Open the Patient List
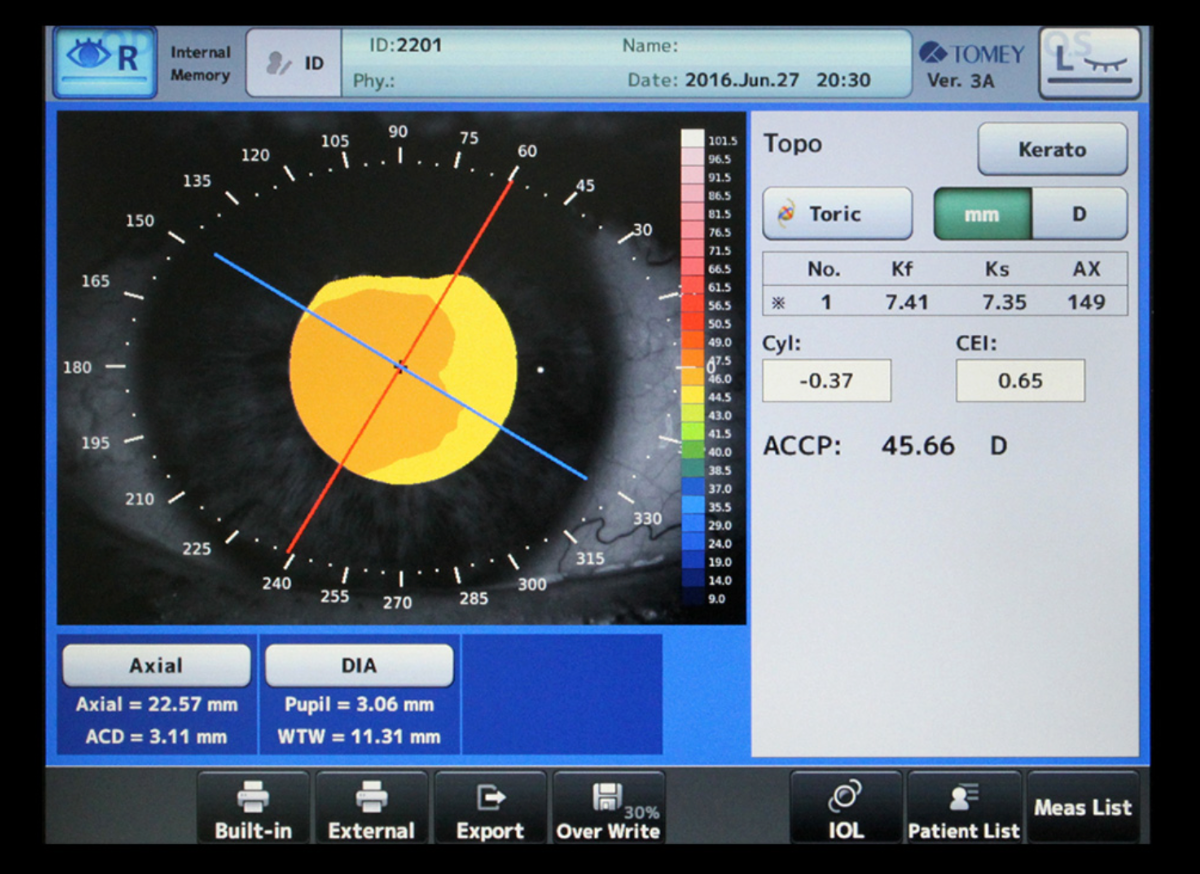 tap(964, 808)
